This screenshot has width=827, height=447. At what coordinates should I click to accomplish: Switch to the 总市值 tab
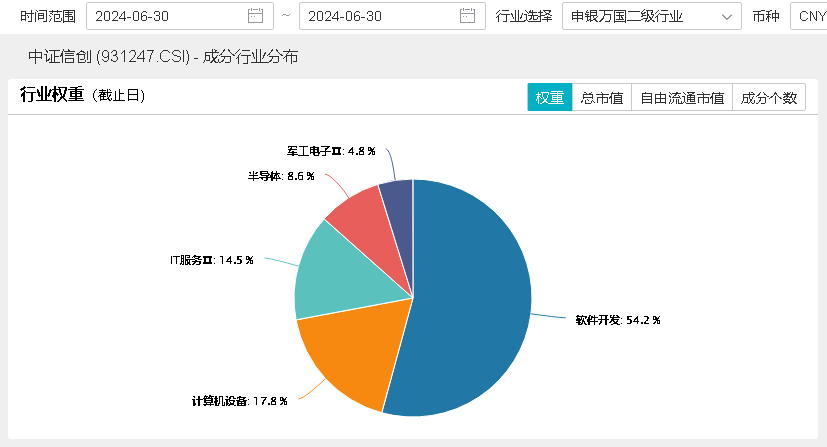pos(602,98)
